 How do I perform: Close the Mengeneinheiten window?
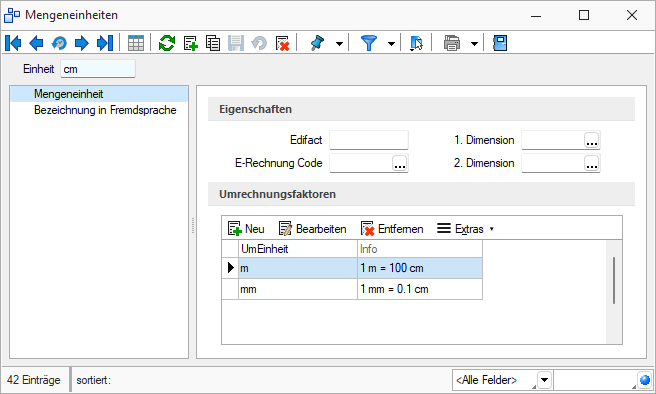click(632, 15)
